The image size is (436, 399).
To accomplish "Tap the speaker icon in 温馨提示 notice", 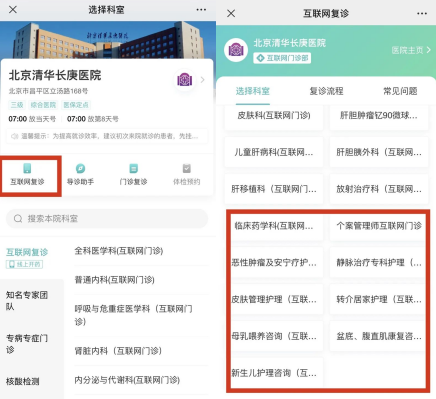I will point(15,136).
